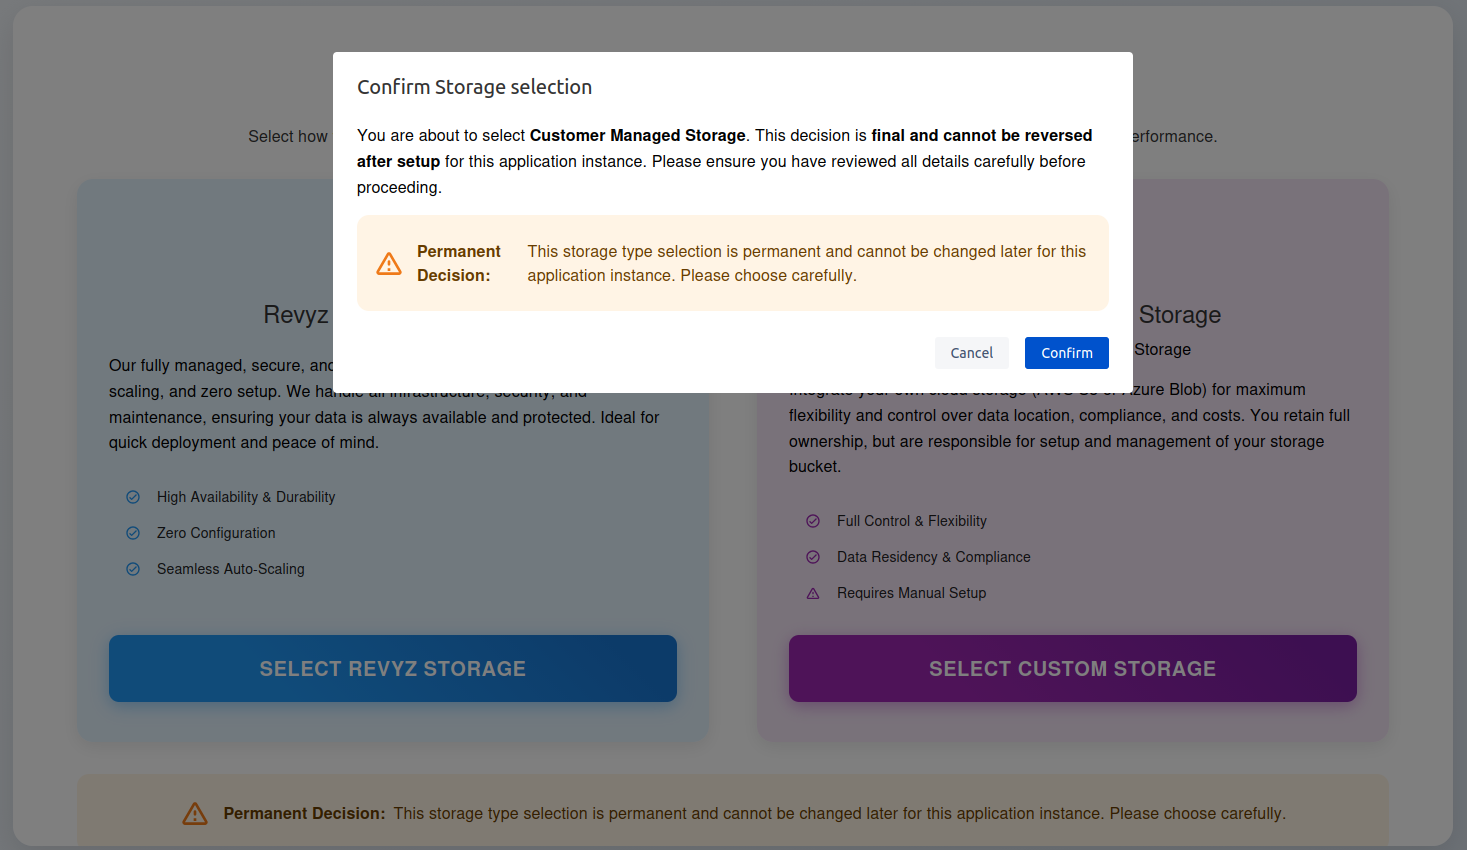Click the Permanent Decision label in dialog
The image size is (1467, 850).
[458, 263]
